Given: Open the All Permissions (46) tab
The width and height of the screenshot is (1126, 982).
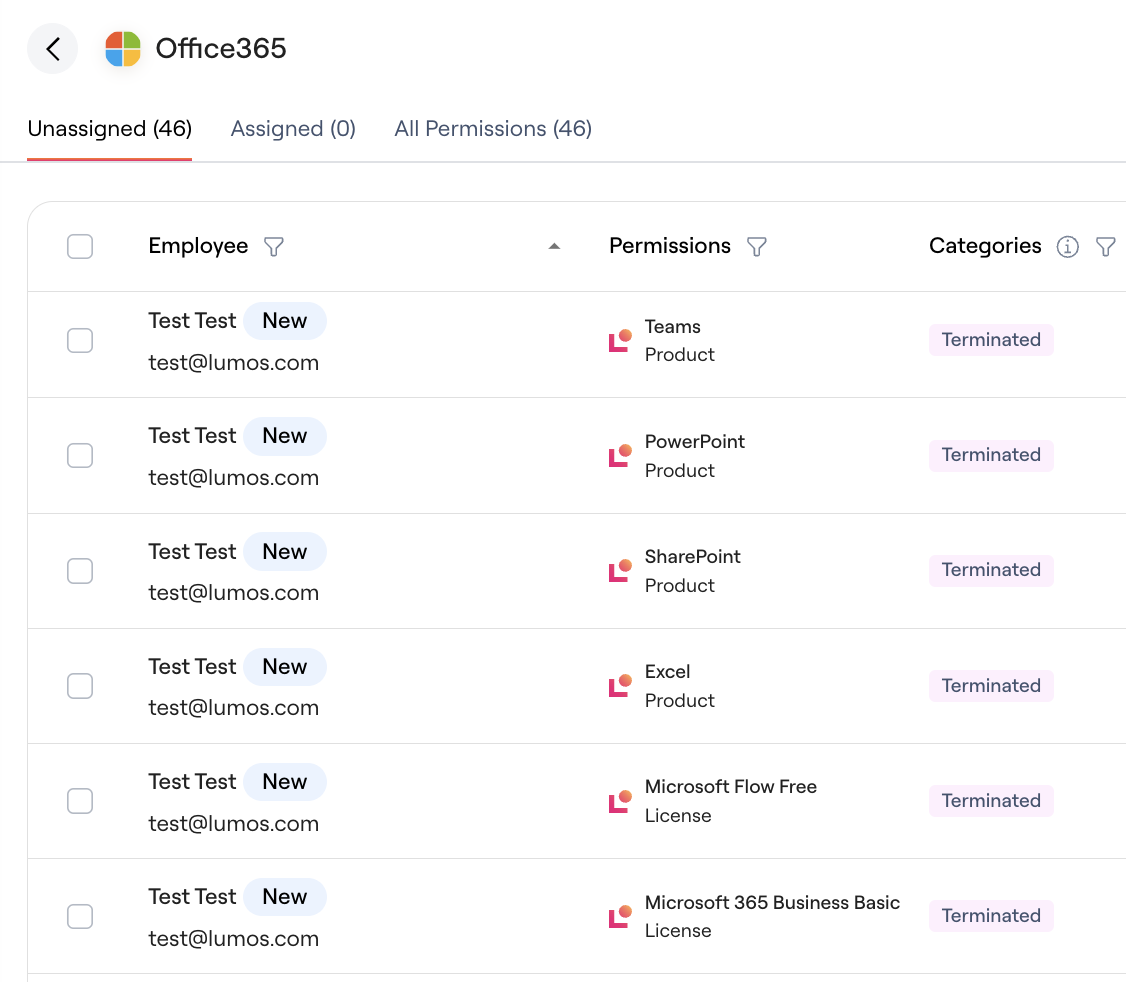Looking at the screenshot, I should coord(493,129).
